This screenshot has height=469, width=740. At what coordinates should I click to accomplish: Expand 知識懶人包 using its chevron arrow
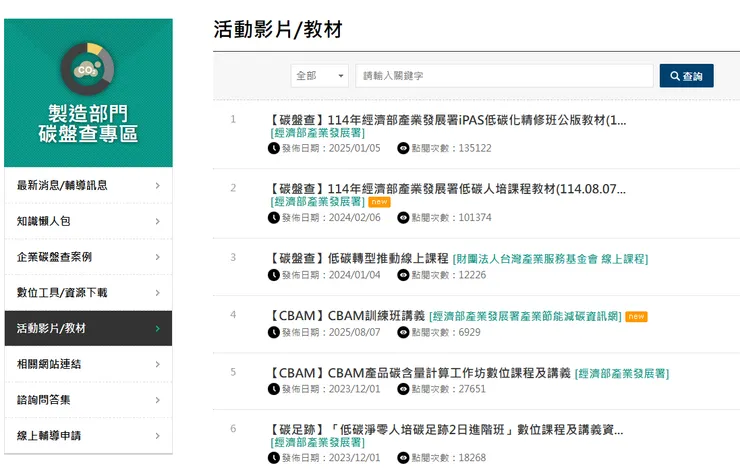point(158,221)
